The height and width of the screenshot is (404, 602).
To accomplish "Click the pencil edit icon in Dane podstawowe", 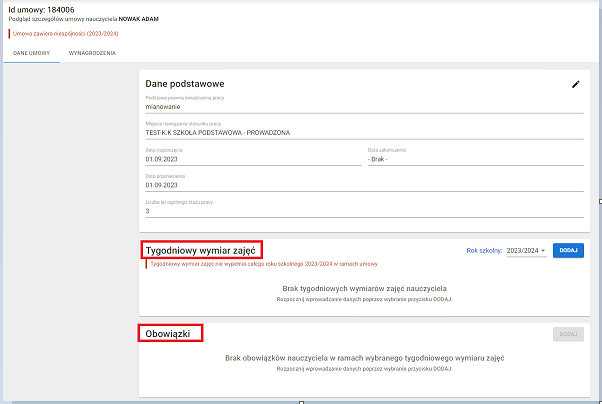I will tap(575, 85).
